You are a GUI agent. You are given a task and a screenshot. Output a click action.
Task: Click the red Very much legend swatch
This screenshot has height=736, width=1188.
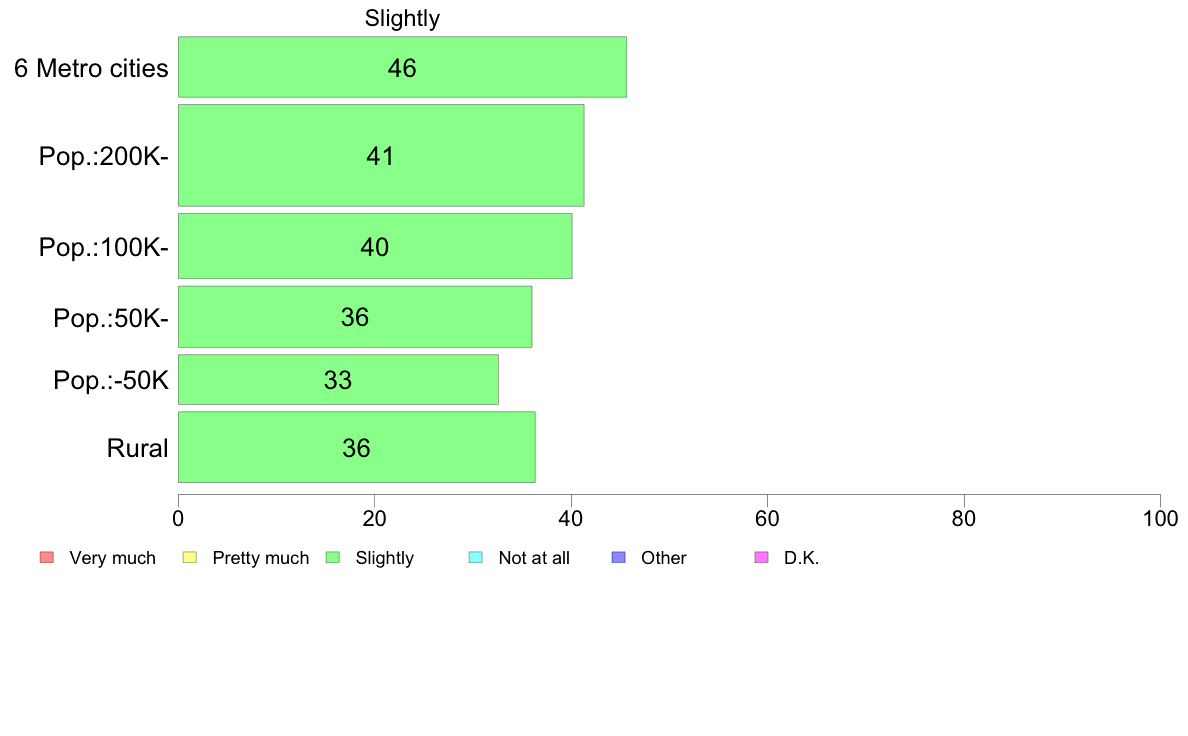tap(47, 557)
